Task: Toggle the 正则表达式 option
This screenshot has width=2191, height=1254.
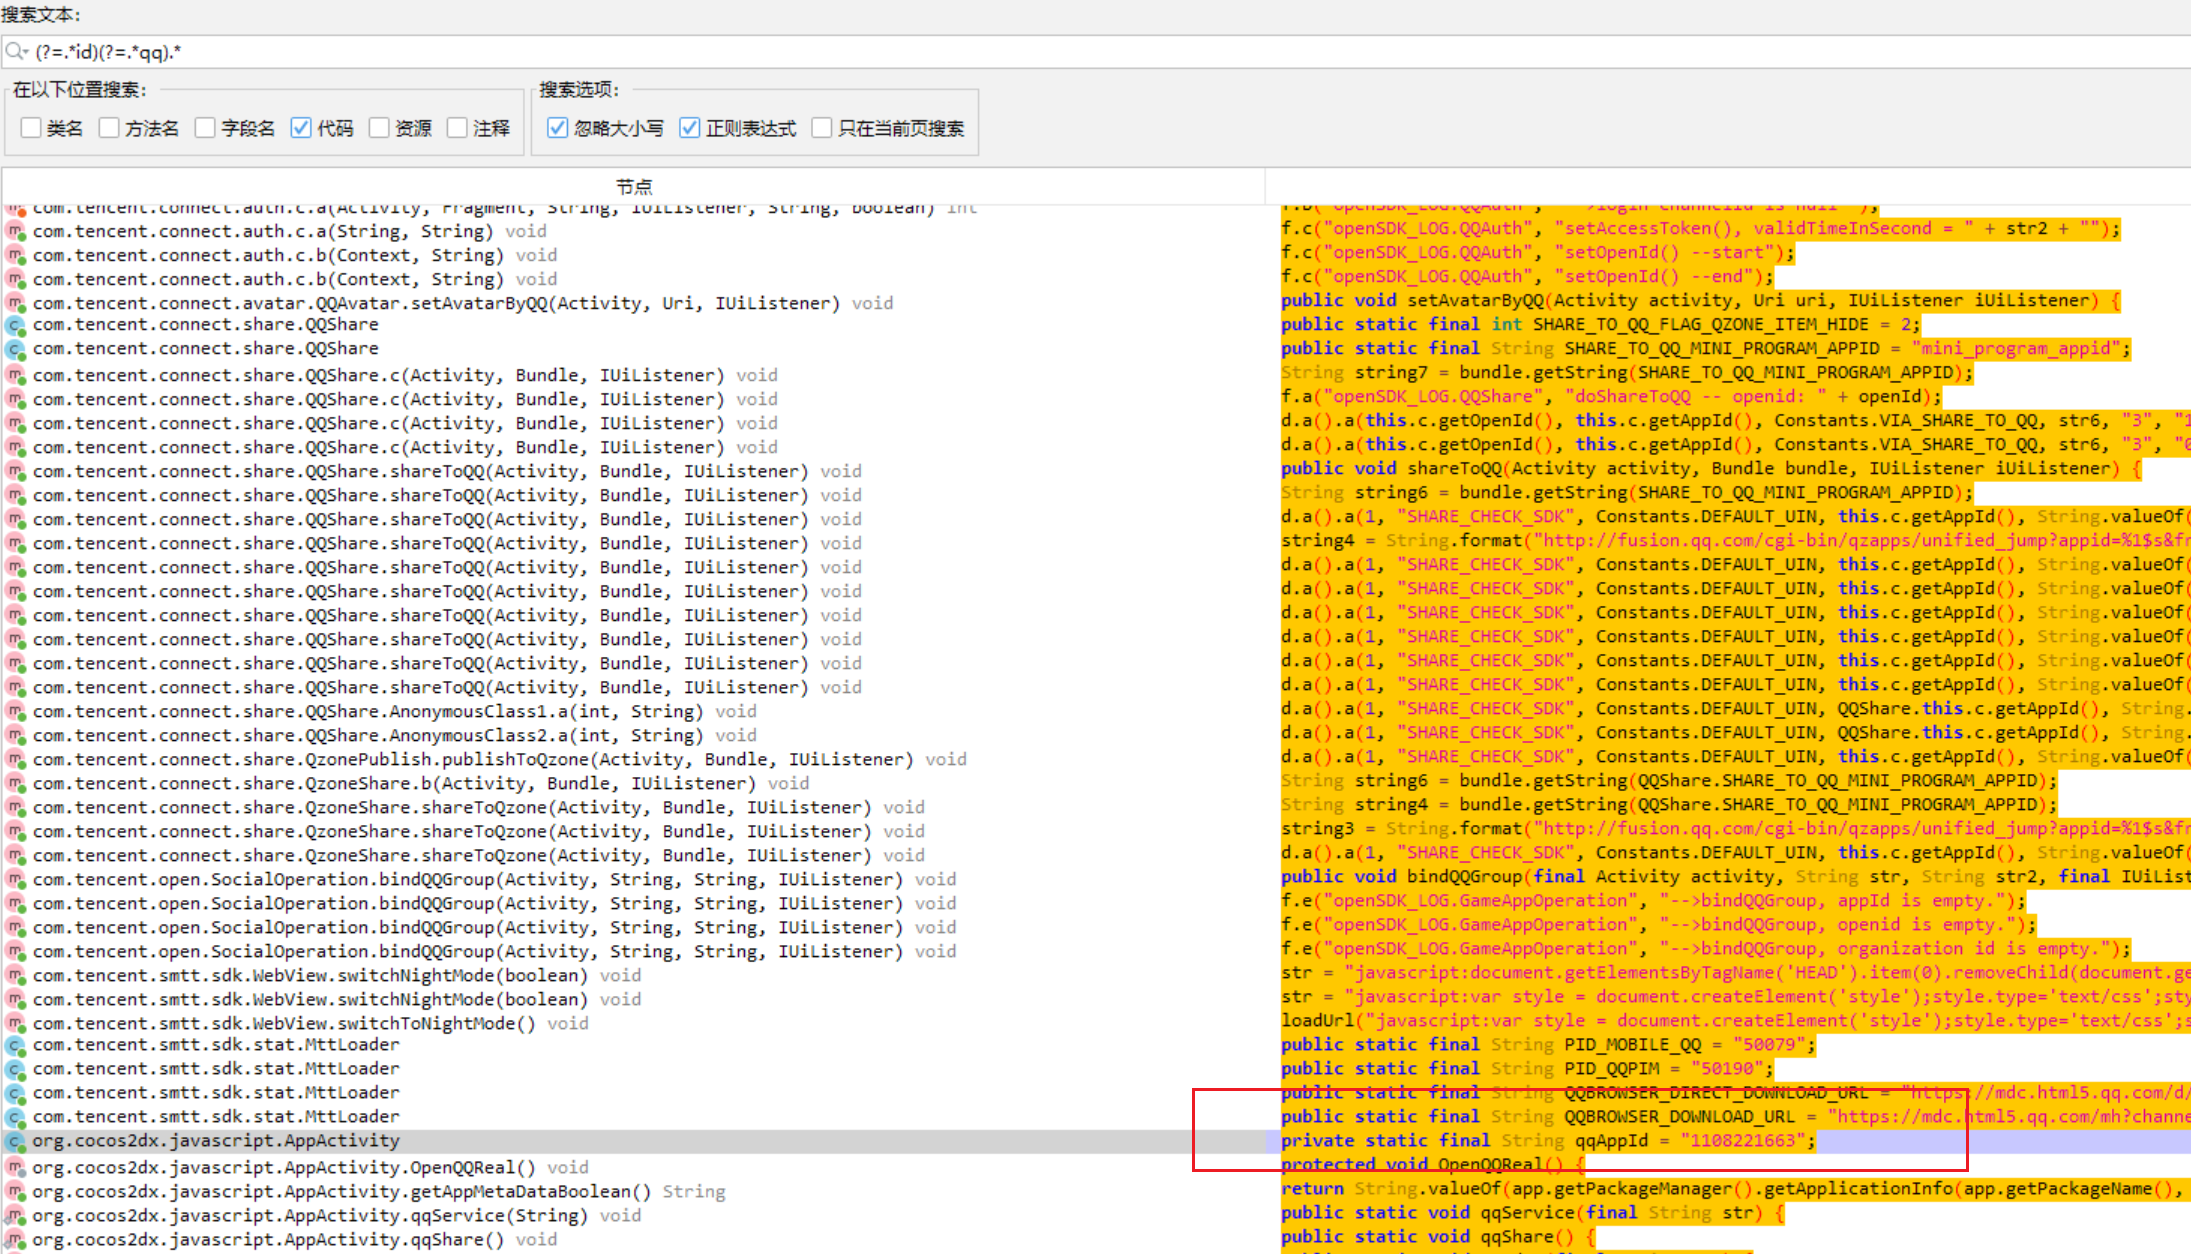Action: pos(689,128)
